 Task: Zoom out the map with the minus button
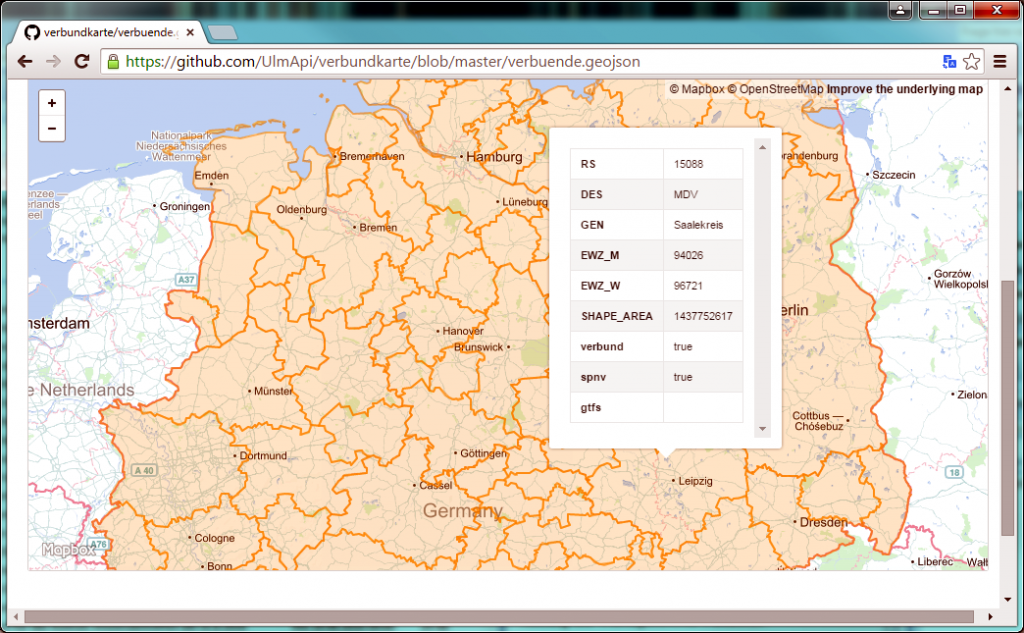(x=52, y=129)
